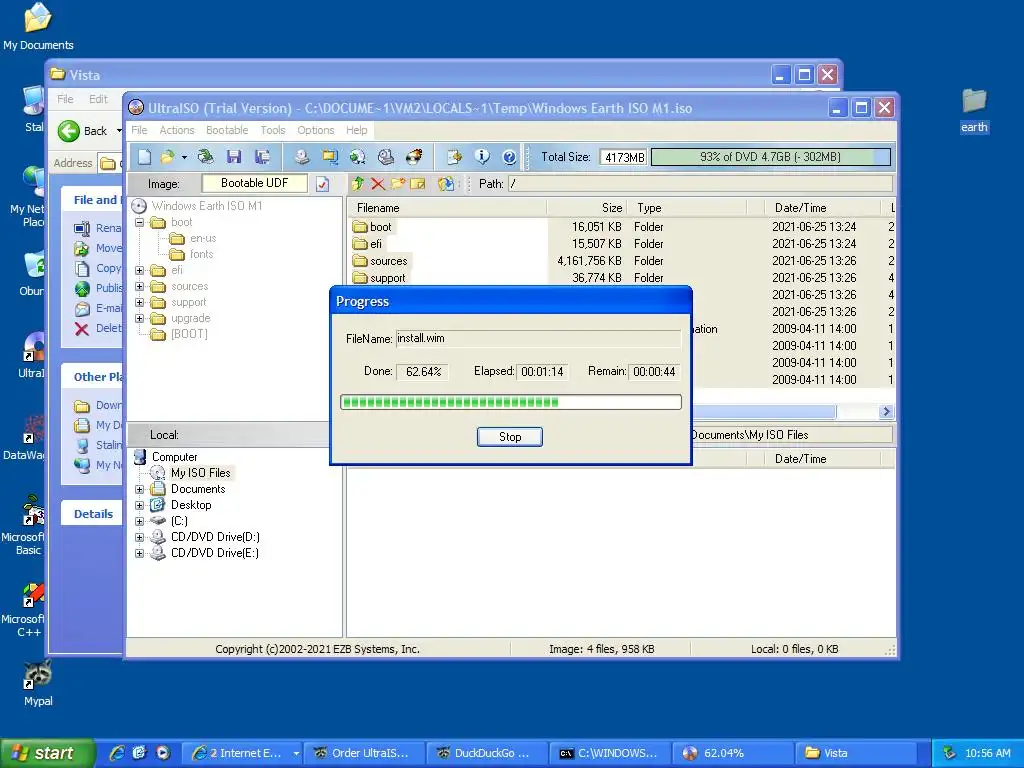Open the dropdown arrow beside Open icon
The width and height of the screenshot is (1024, 768).
pyautogui.click(x=184, y=157)
